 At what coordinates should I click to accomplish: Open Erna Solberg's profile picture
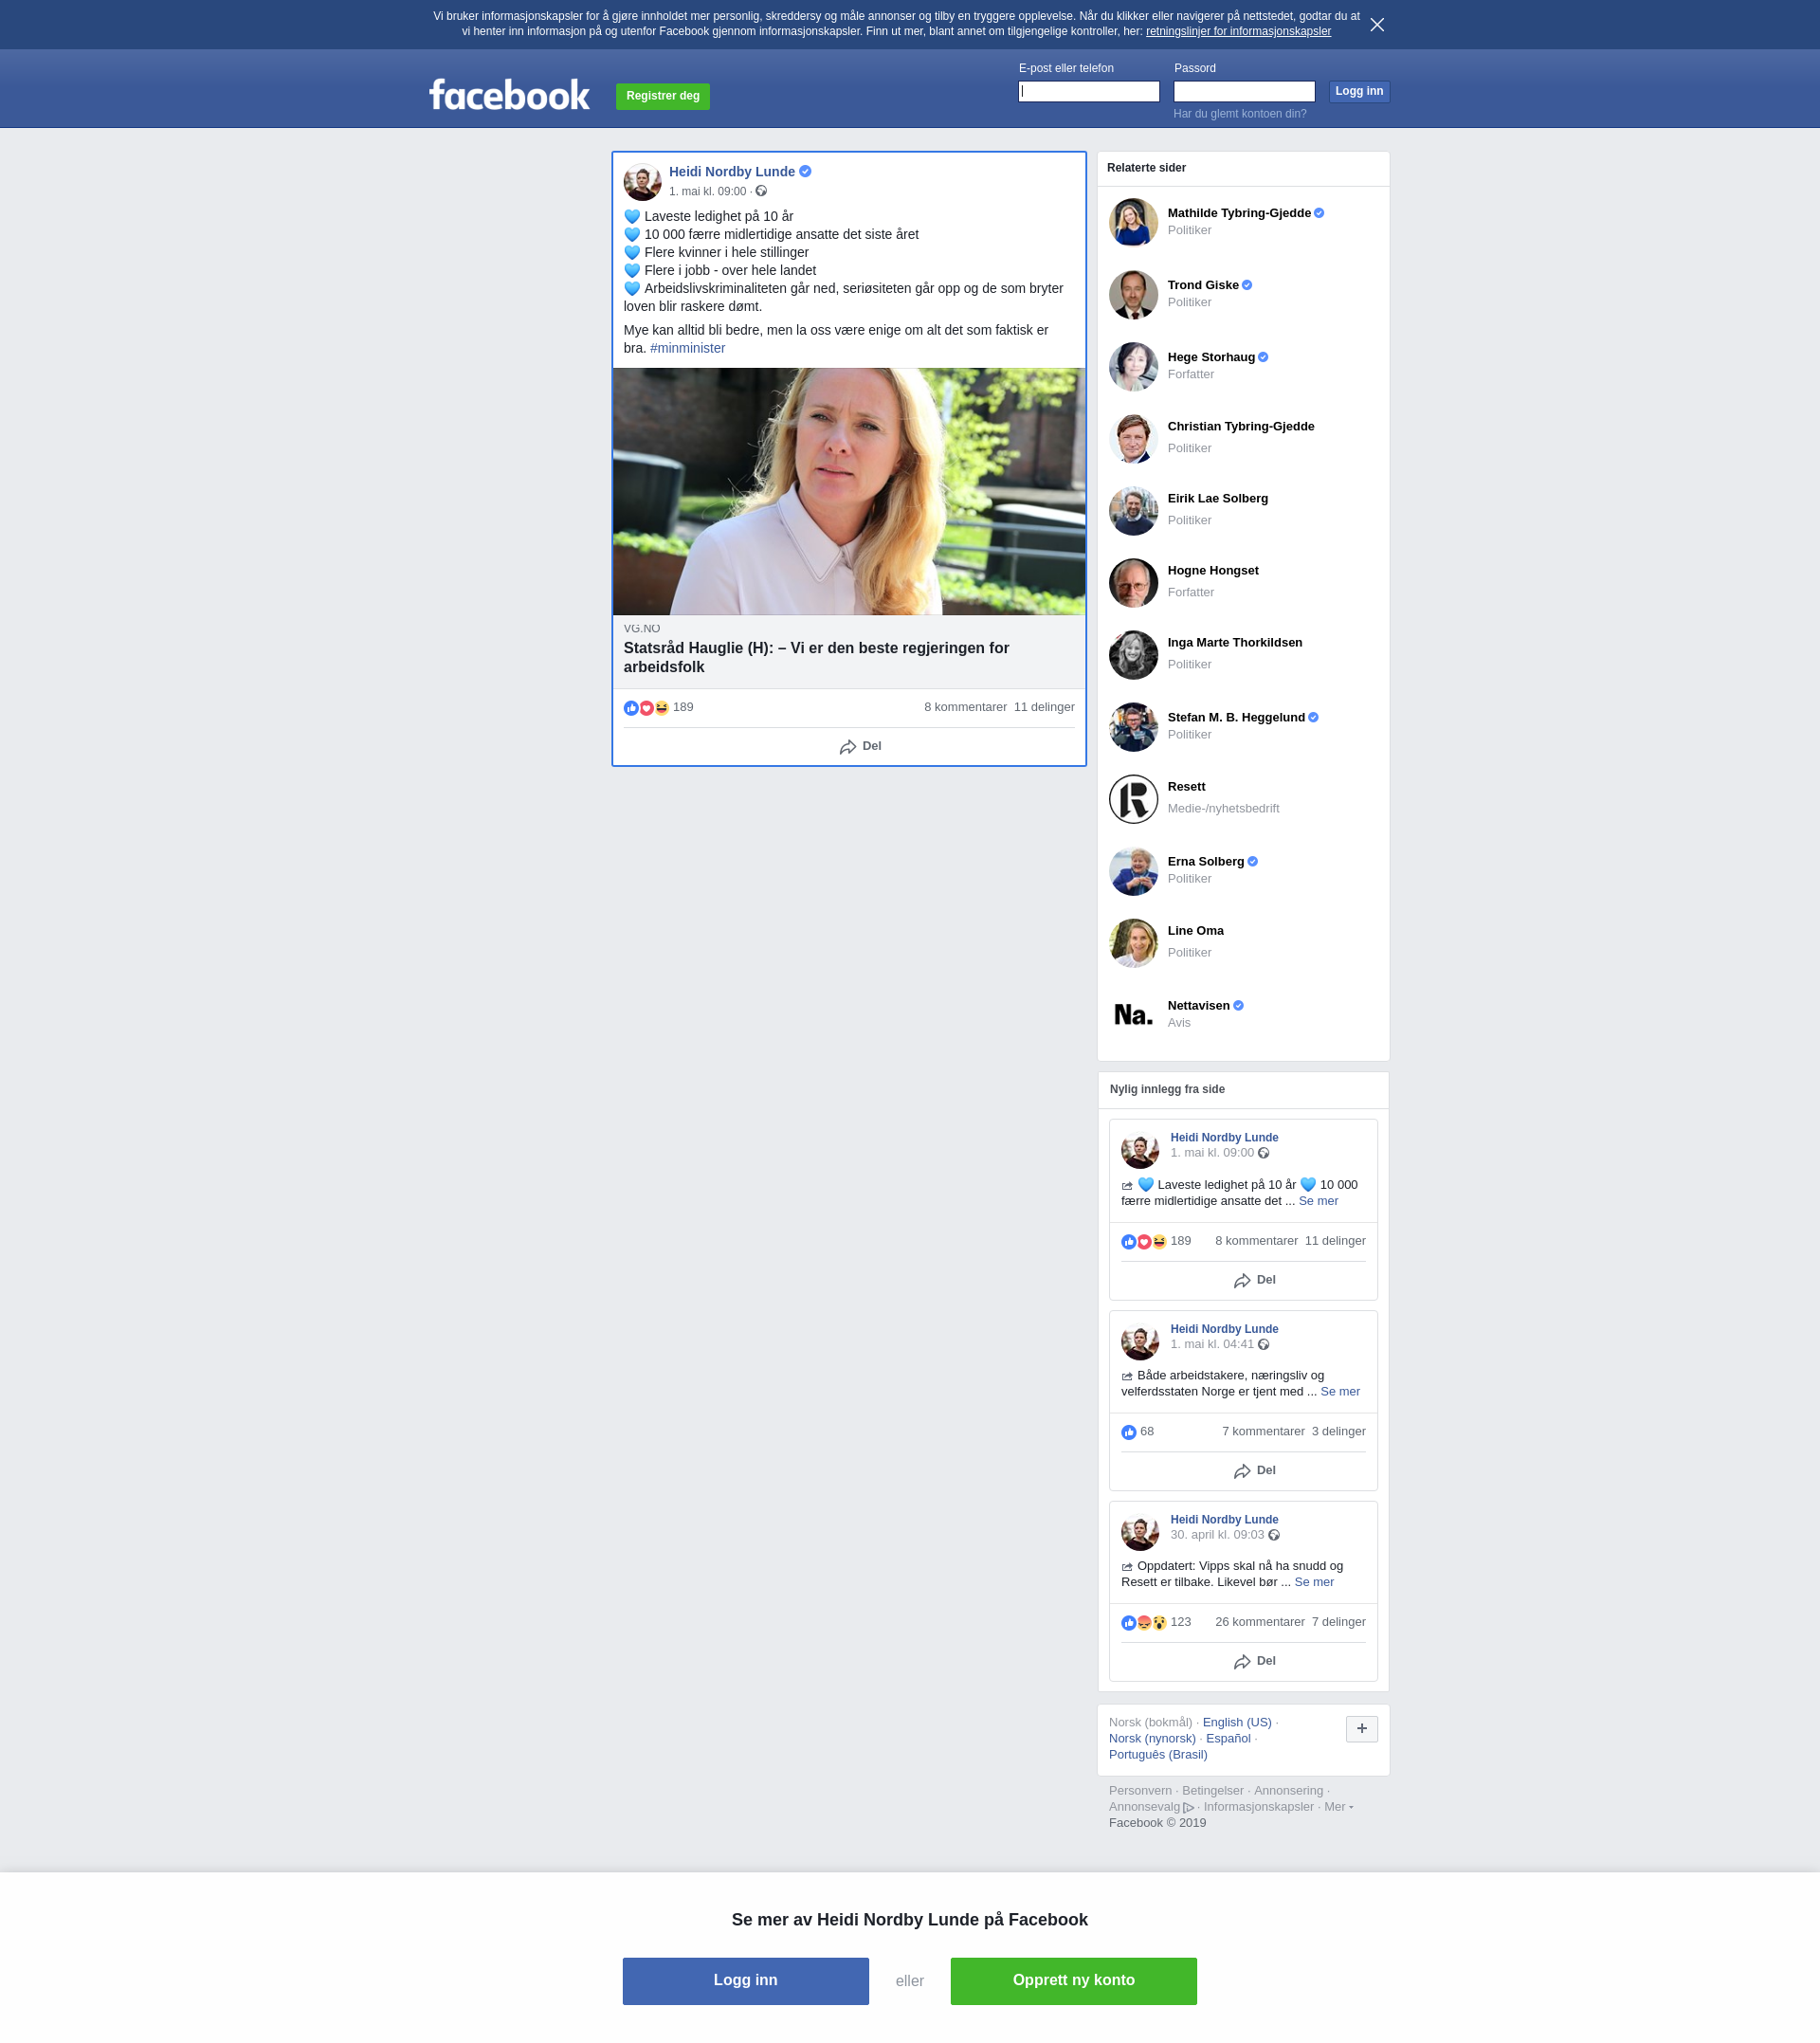coord(1133,871)
